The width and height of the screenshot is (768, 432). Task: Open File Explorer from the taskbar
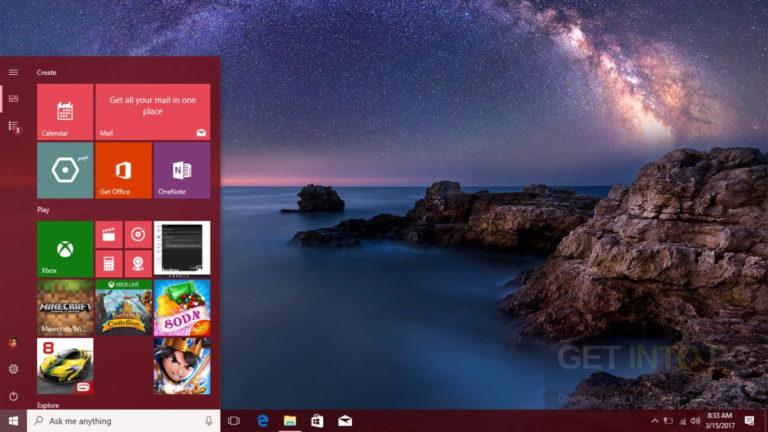click(x=290, y=421)
